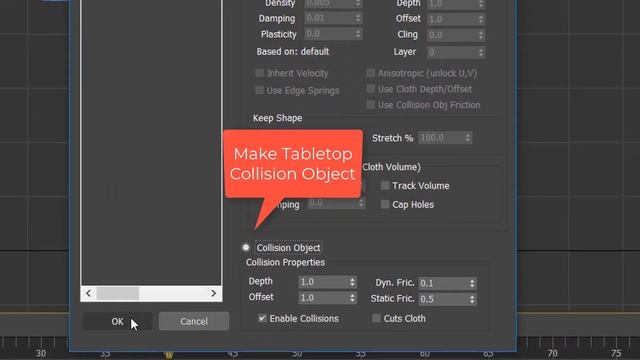Adjust the collision Depth spinner arrows
Screen dimensions: 640x360
tap(352, 282)
